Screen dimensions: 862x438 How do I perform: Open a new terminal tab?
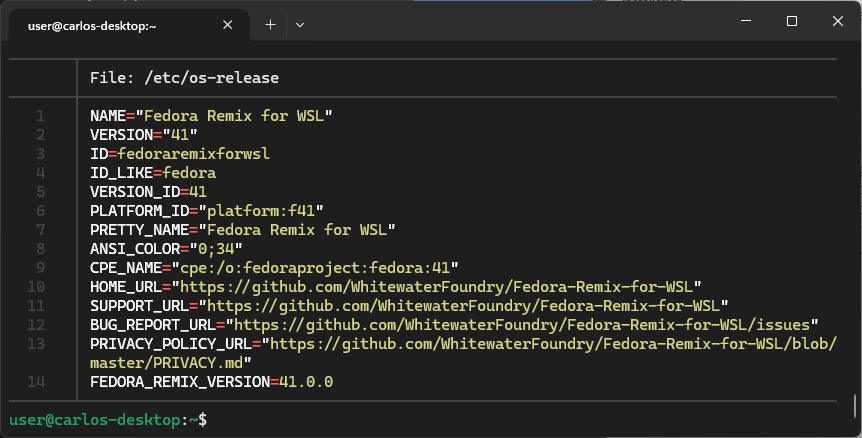pyautogui.click(x=270, y=25)
